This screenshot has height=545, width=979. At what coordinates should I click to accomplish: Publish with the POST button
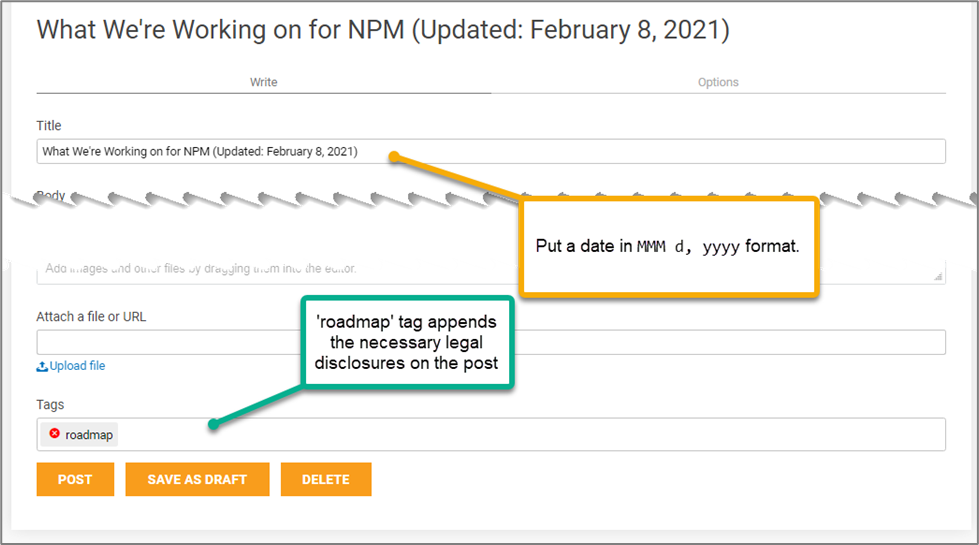pyautogui.click(x=75, y=479)
